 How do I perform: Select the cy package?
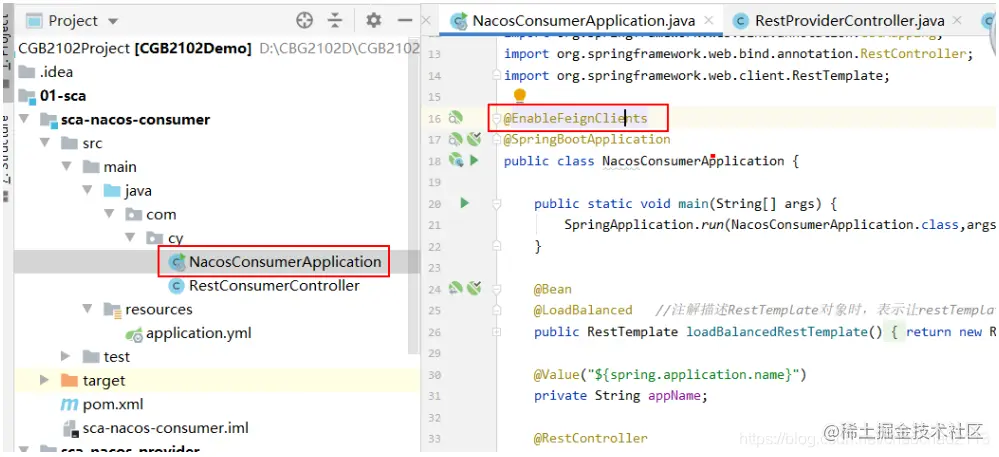(x=165, y=238)
